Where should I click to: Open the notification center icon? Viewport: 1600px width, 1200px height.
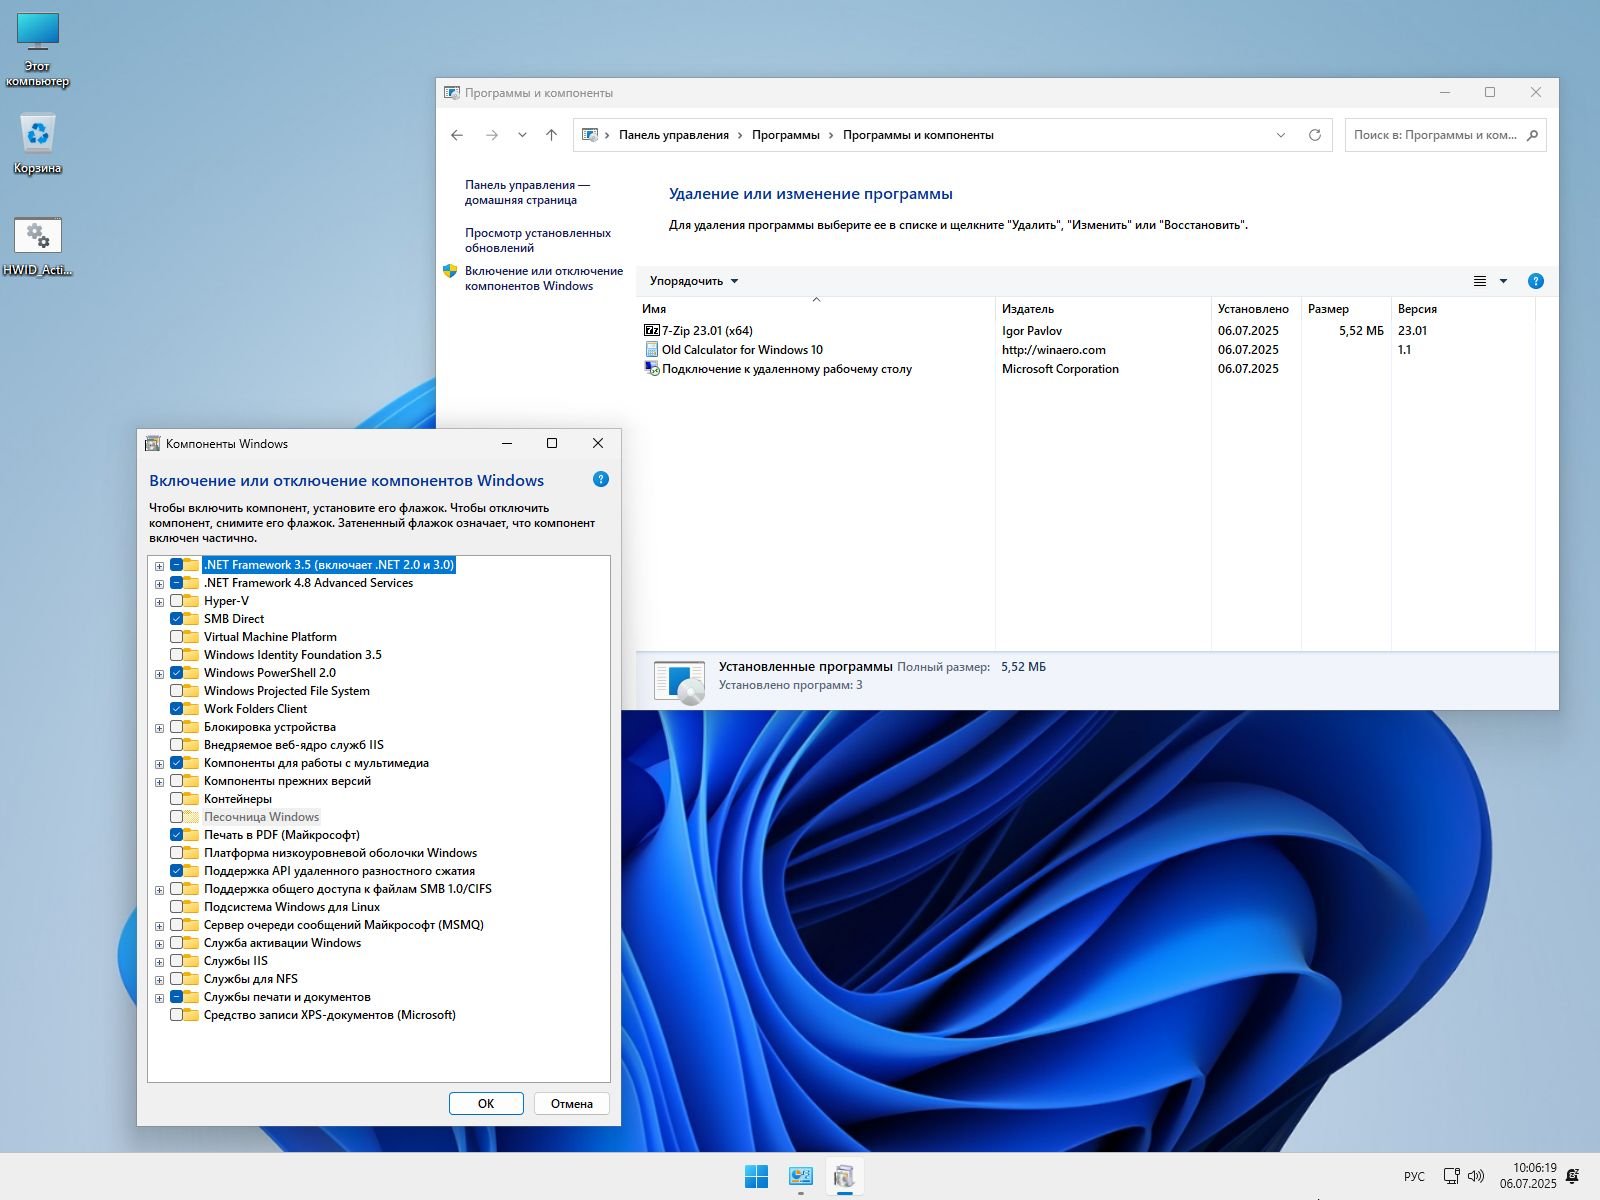[x=1573, y=1176]
